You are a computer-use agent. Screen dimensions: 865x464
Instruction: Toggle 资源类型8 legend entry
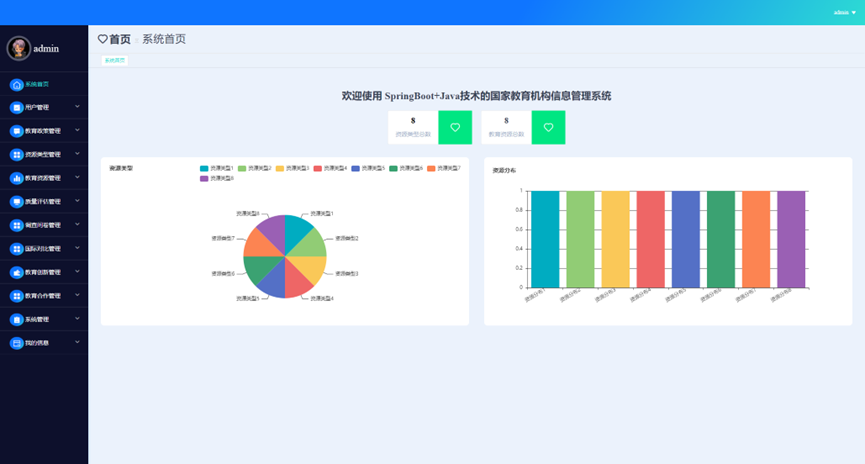tap(217, 179)
